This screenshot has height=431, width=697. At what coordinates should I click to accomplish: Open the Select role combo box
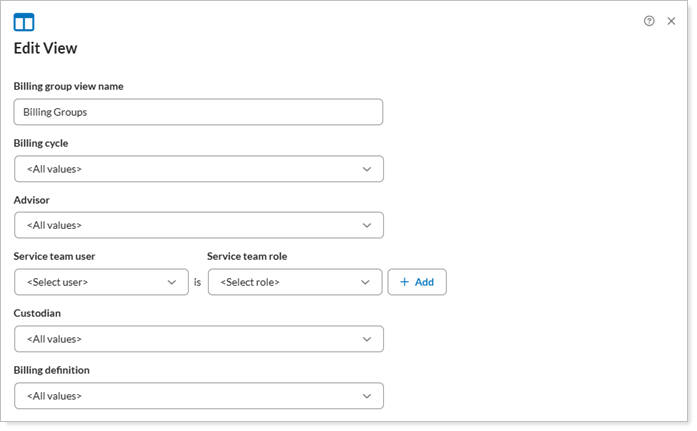tap(294, 282)
